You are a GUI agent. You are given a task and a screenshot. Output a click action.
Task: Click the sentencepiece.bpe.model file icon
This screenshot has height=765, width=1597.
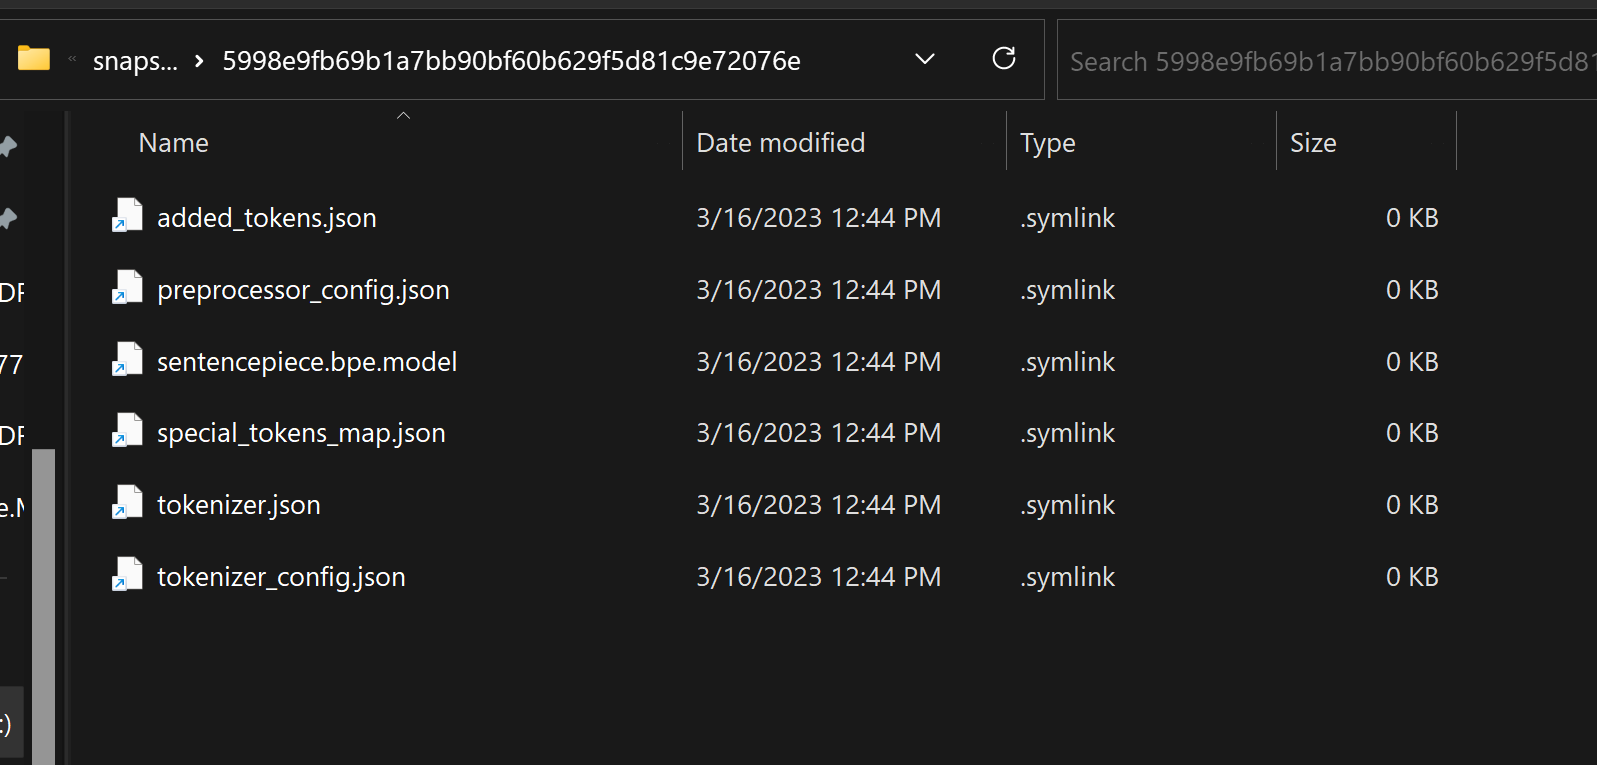(x=126, y=360)
